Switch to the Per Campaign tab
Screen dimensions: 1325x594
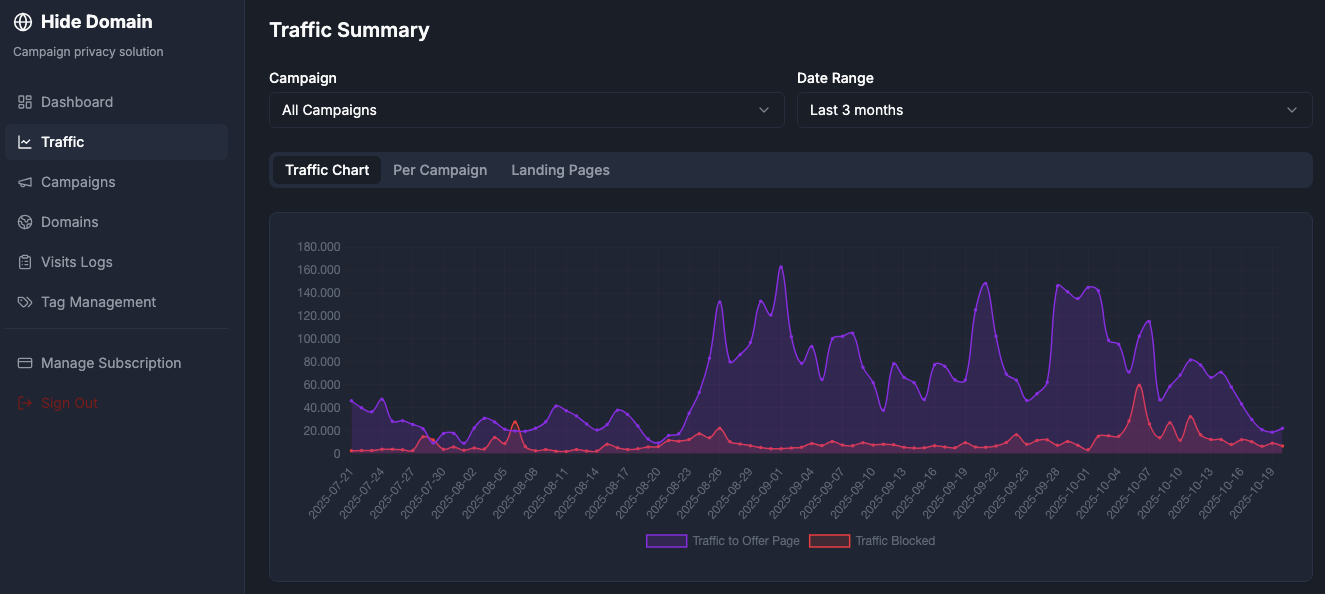pyautogui.click(x=440, y=170)
